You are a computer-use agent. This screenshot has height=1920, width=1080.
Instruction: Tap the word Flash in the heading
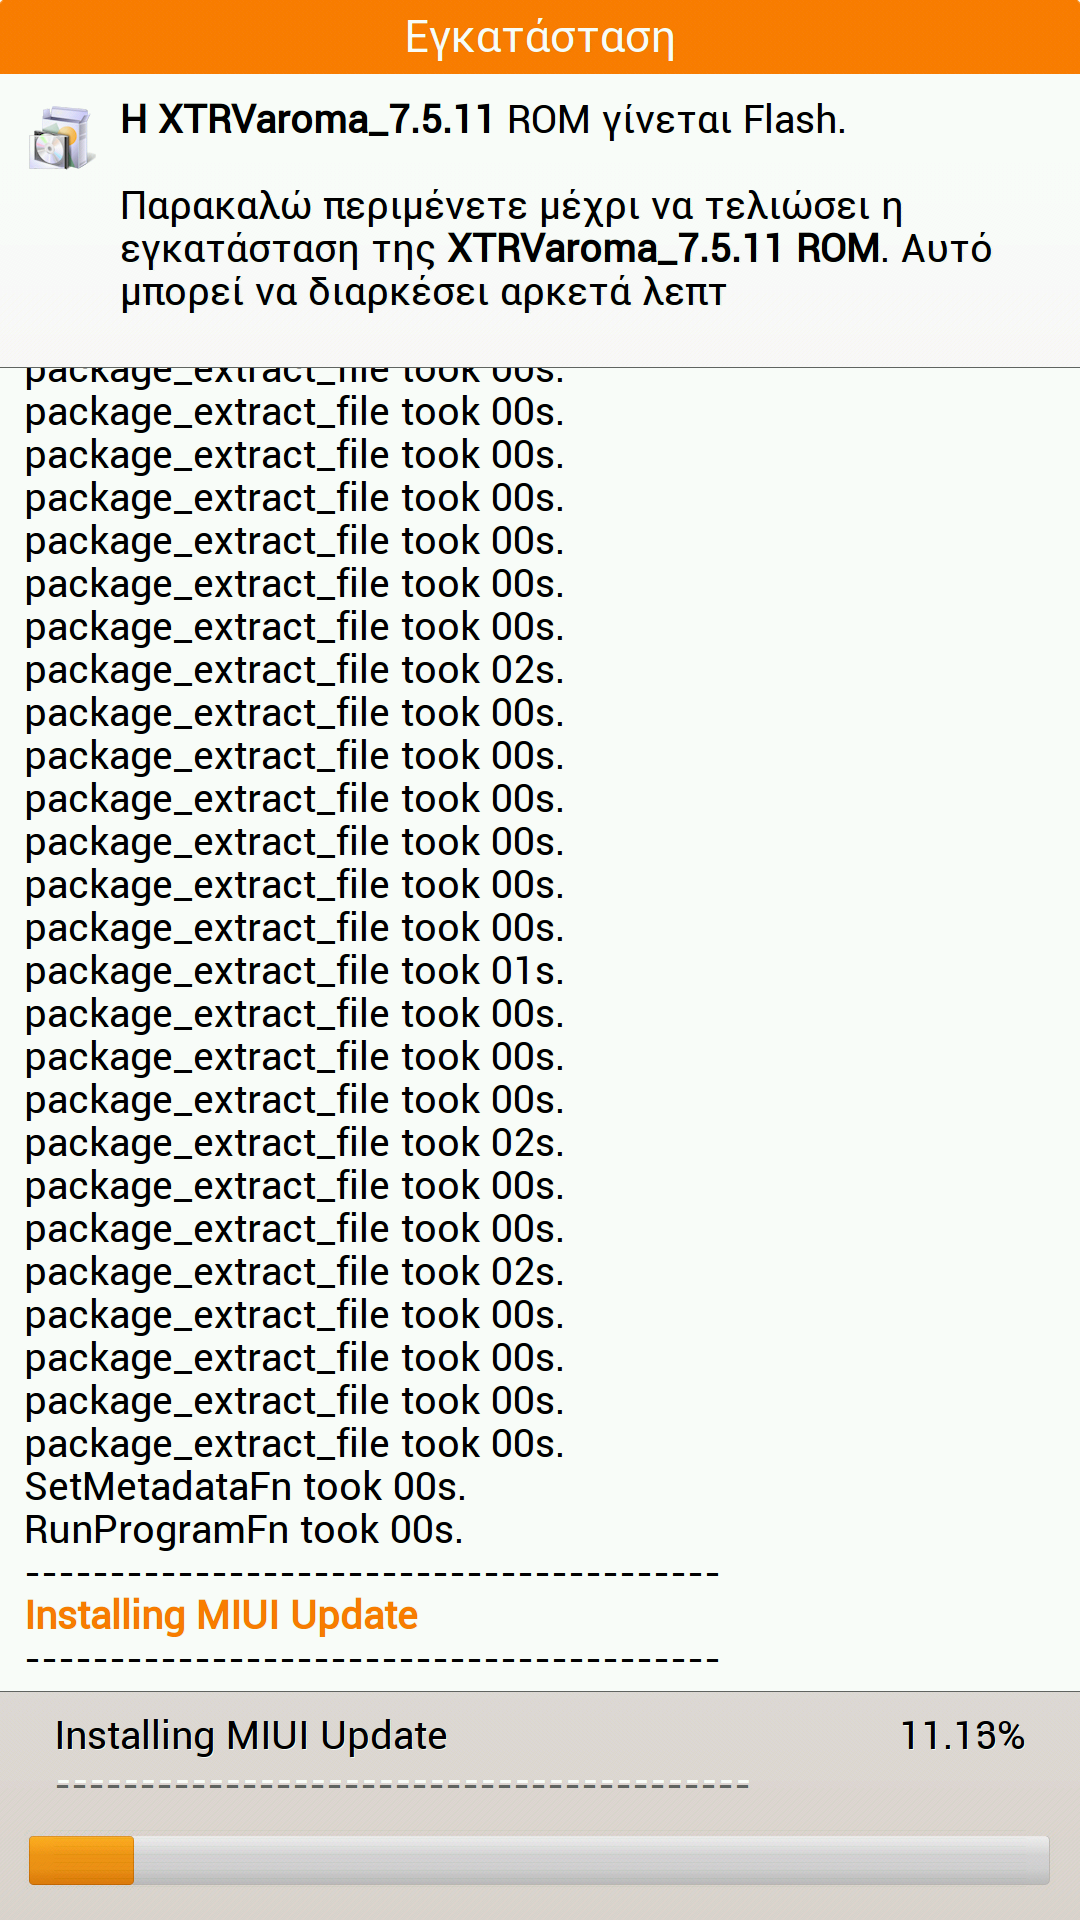(794, 120)
